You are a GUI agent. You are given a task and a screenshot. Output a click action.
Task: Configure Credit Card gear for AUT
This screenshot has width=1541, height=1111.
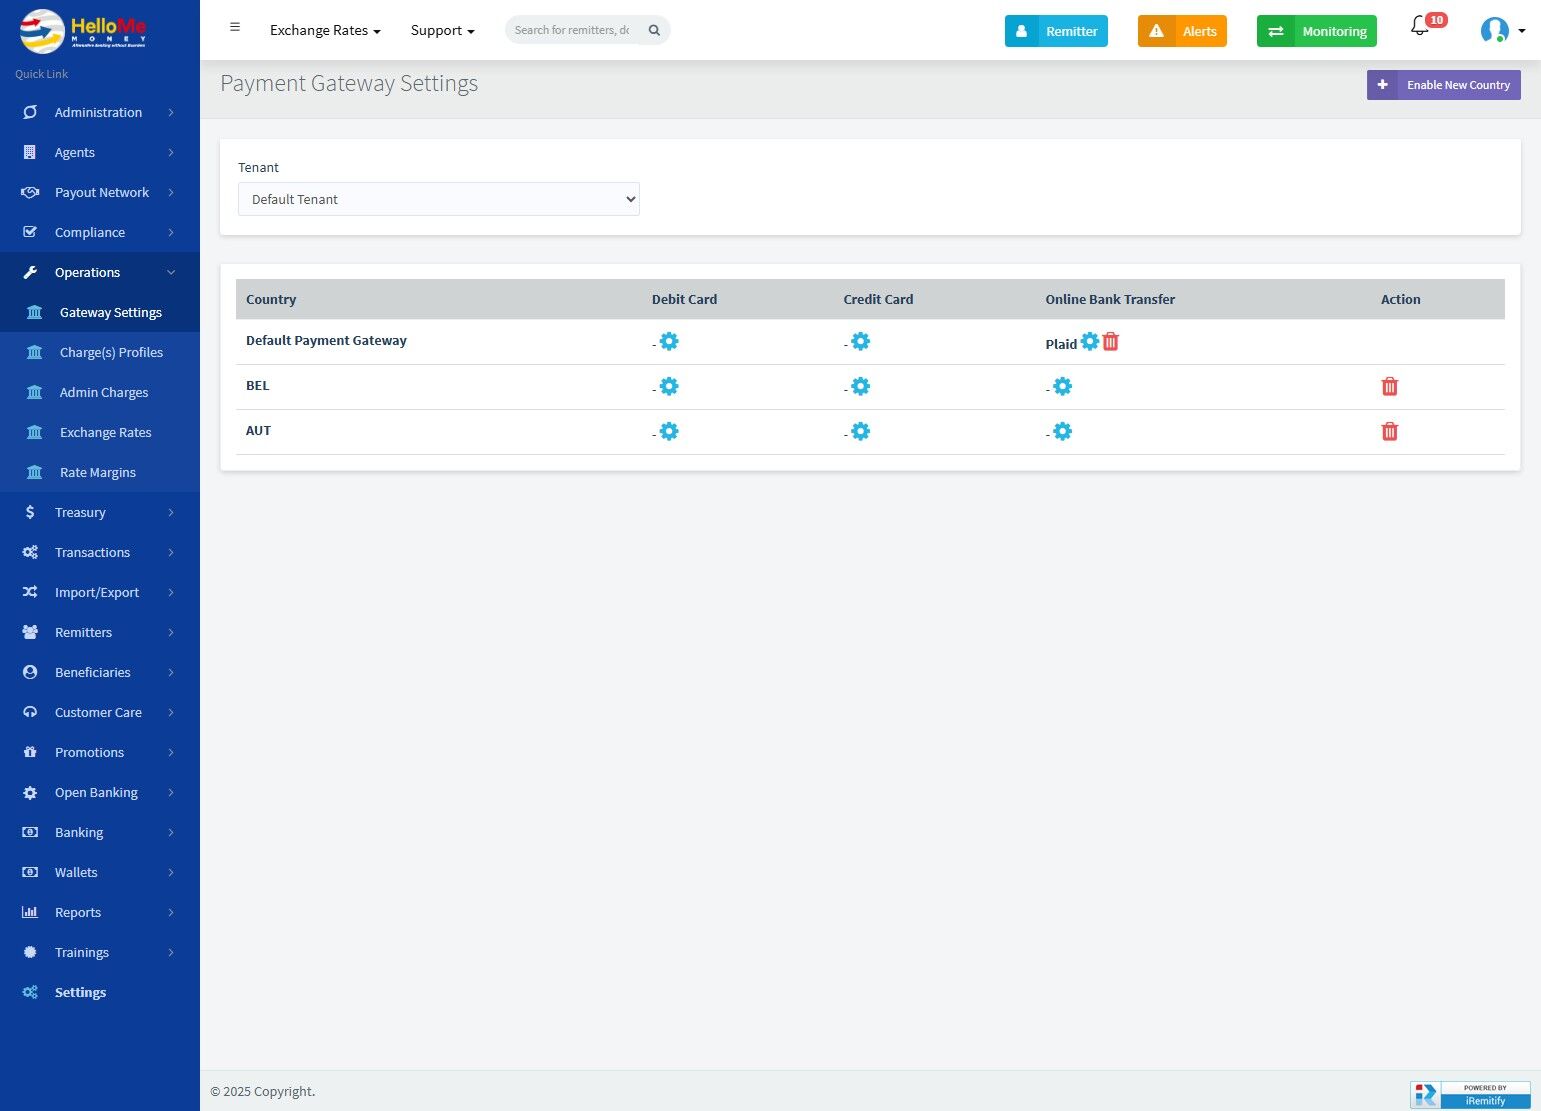click(860, 431)
